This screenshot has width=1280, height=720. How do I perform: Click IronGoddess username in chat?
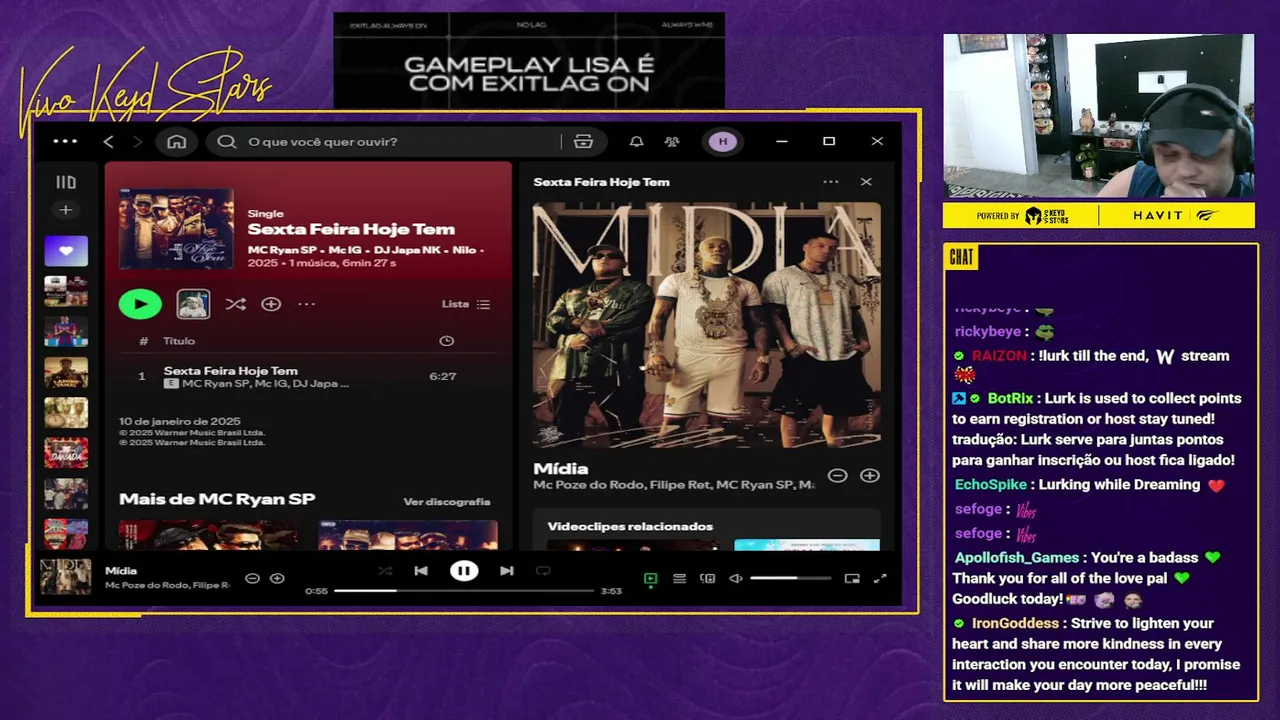point(1017,623)
